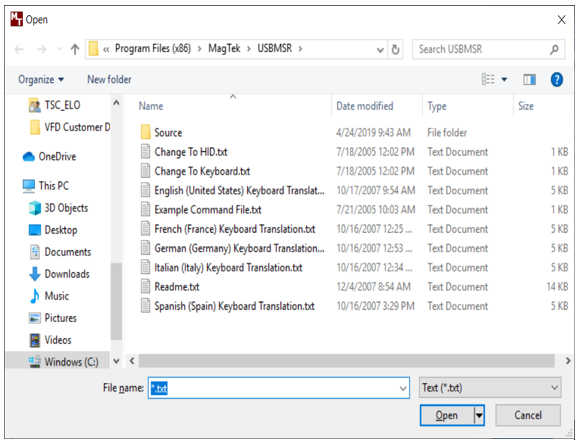Select Change To Keyboard.txt file icon
The height and width of the screenshot is (442, 581).
(146, 171)
